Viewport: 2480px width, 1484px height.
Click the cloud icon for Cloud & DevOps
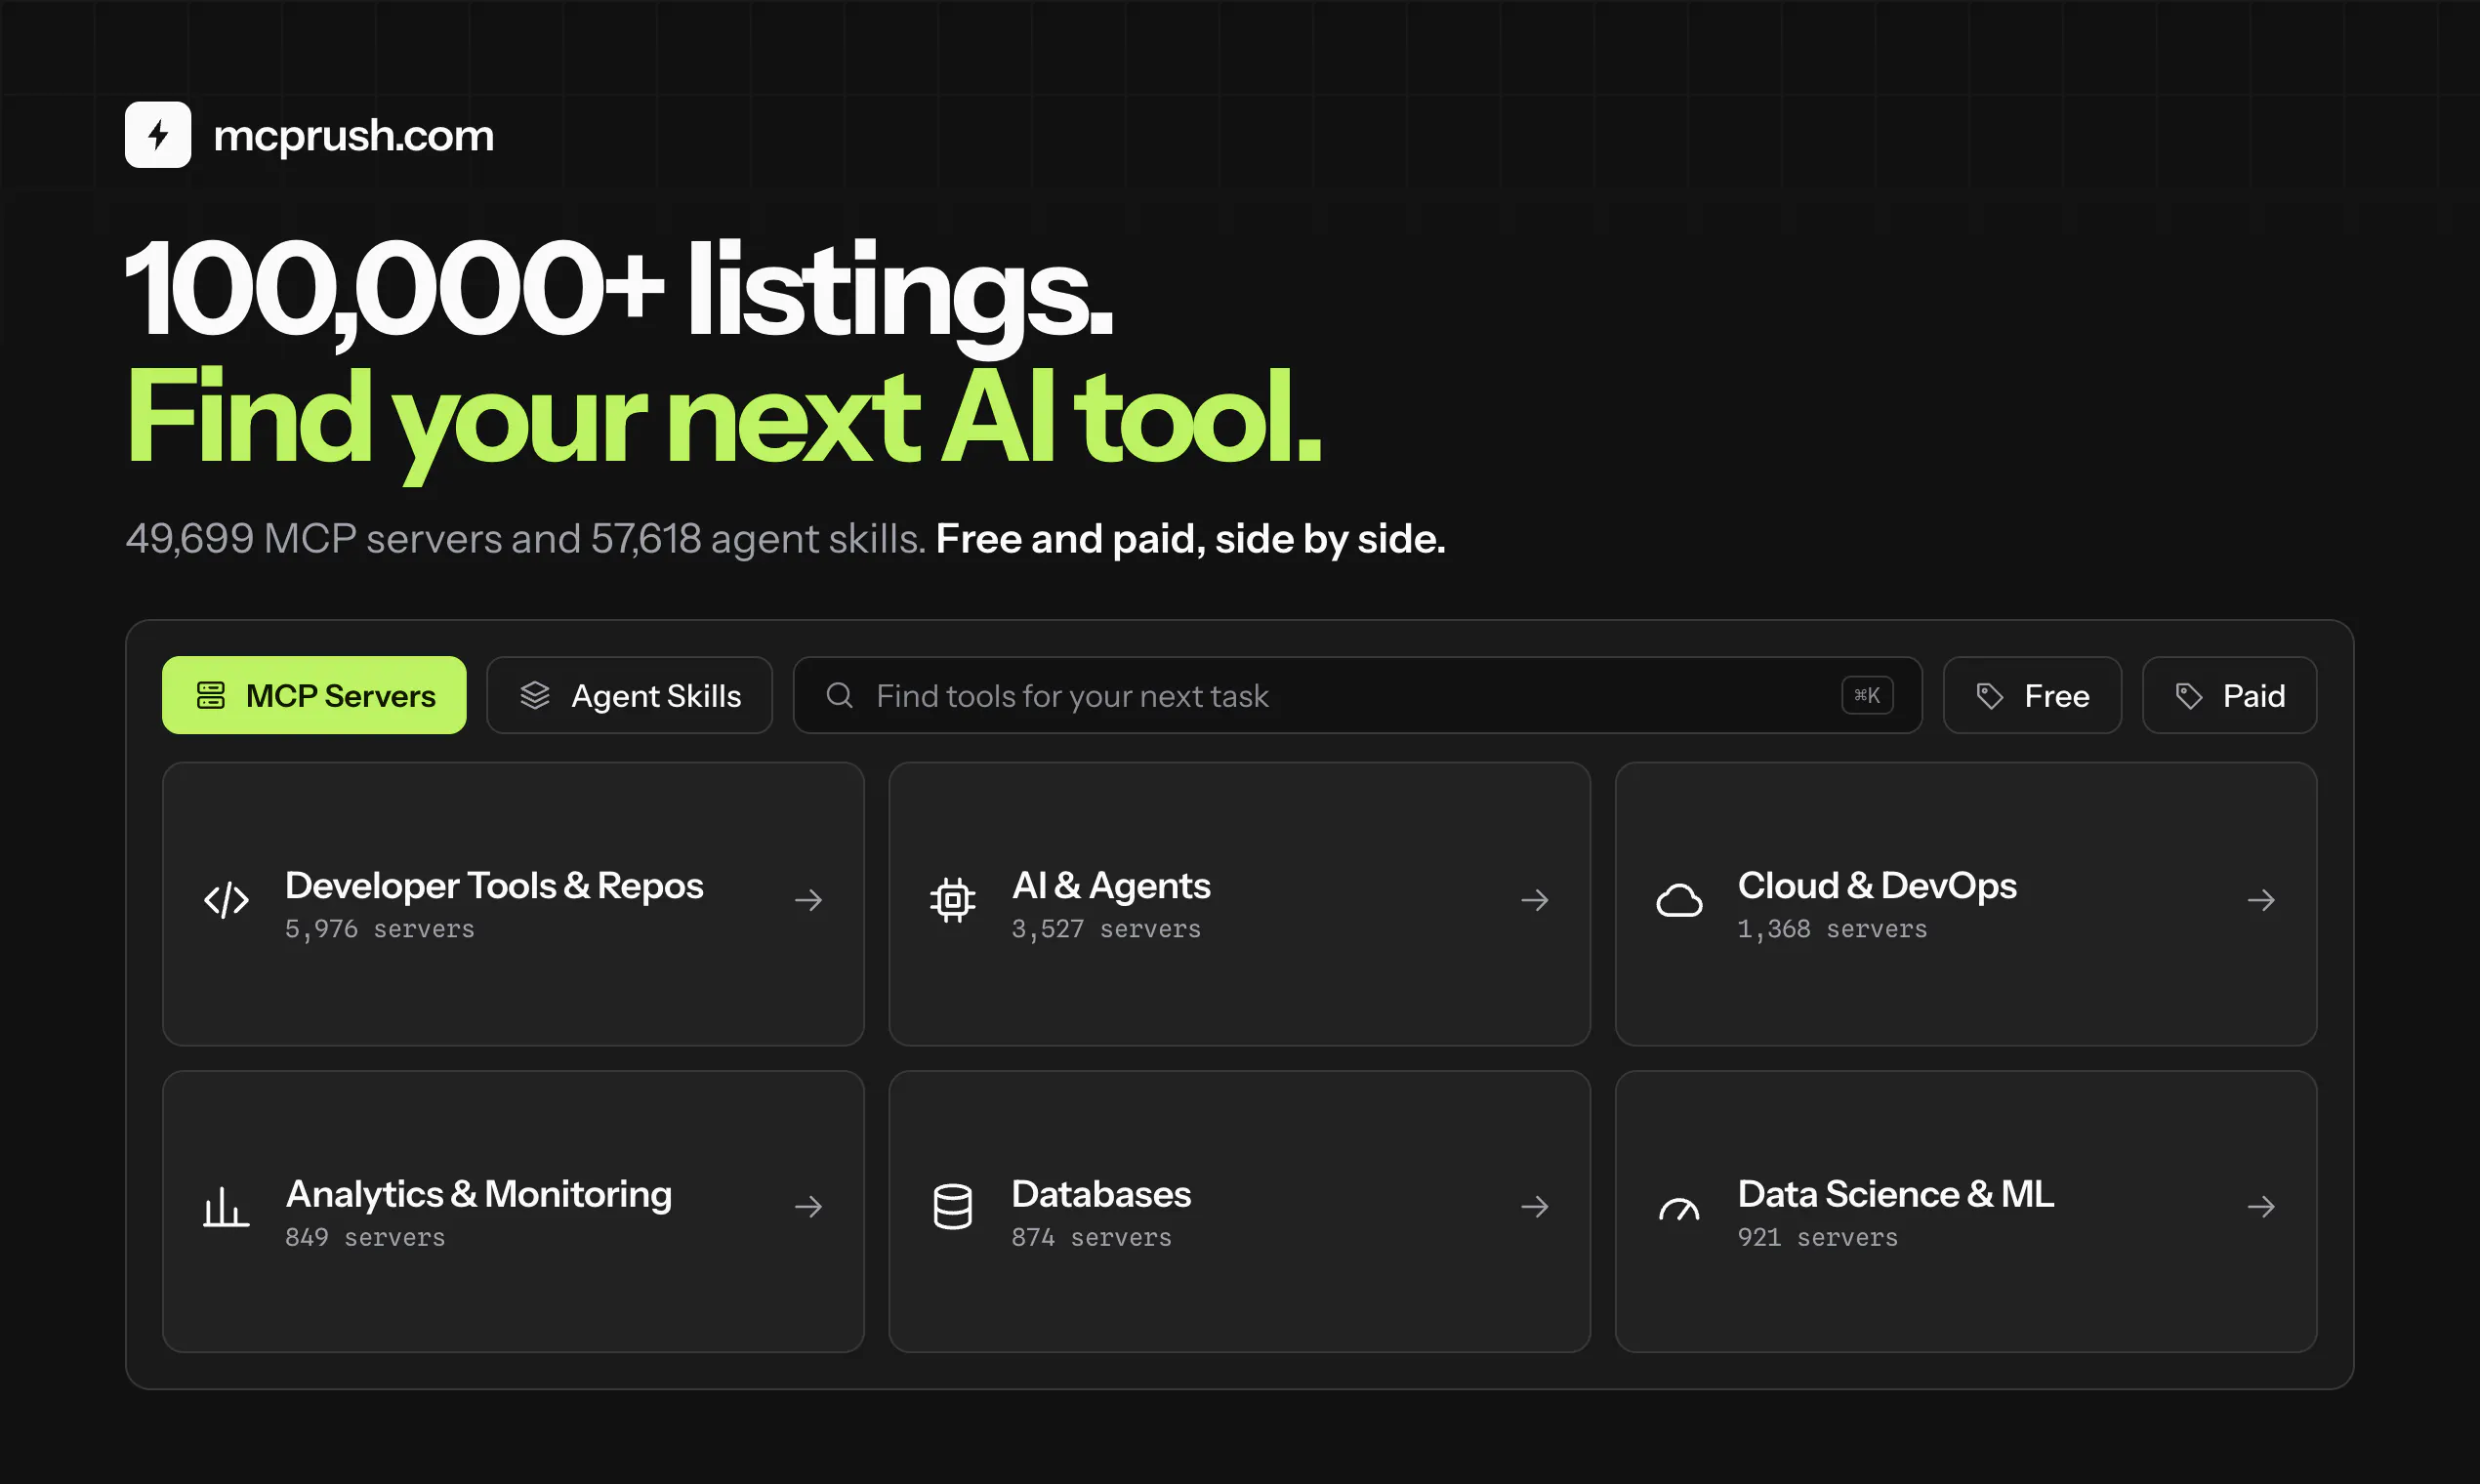click(1679, 901)
